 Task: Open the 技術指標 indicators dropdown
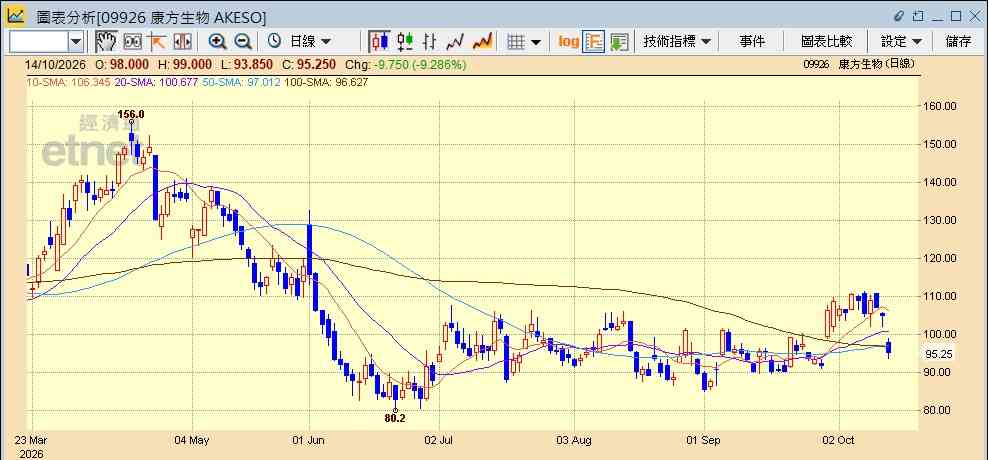677,42
